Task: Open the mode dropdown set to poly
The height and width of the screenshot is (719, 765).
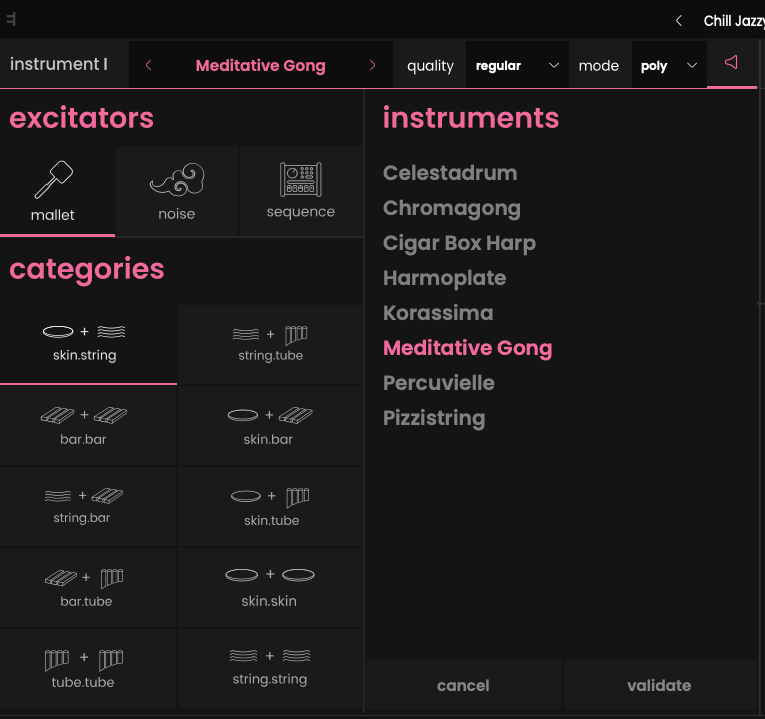Action: (x=668, y=66)
